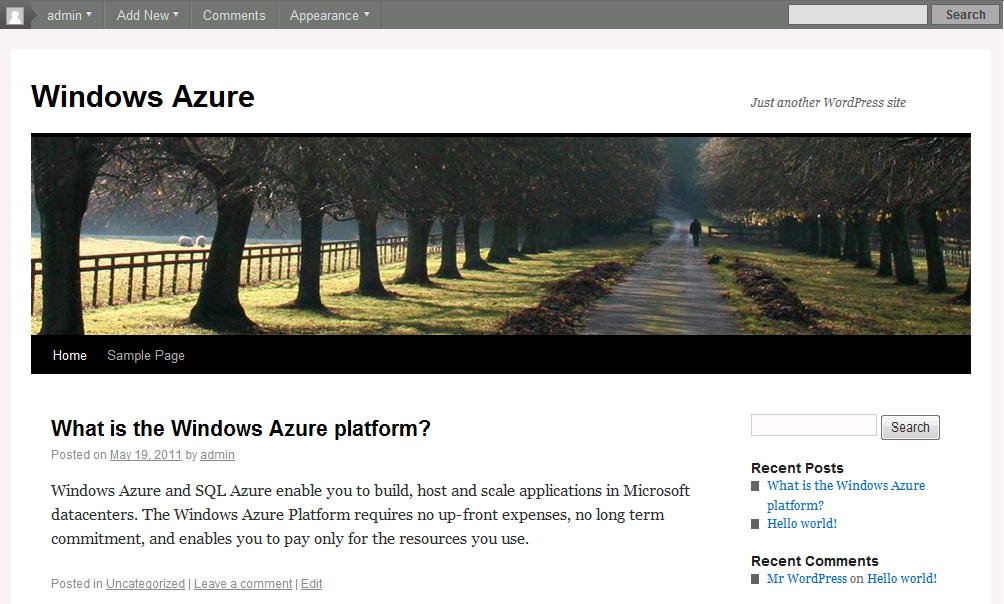1004x604 pixels.
Task: Open 'Hello world!' link under Recent Comments
Action: click(x=902, y=578)
